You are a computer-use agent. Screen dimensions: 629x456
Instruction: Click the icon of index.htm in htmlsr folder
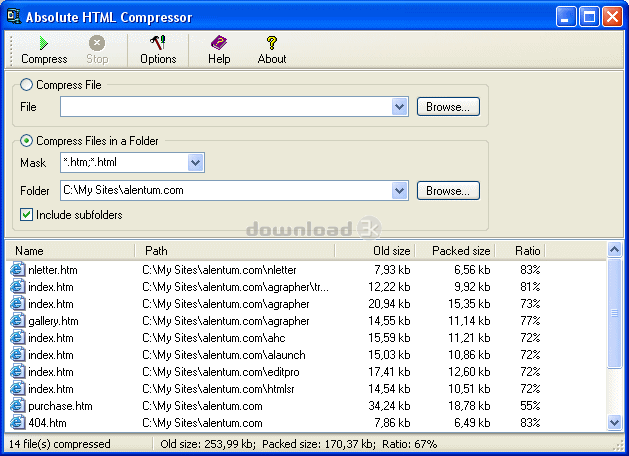(17, 388)
